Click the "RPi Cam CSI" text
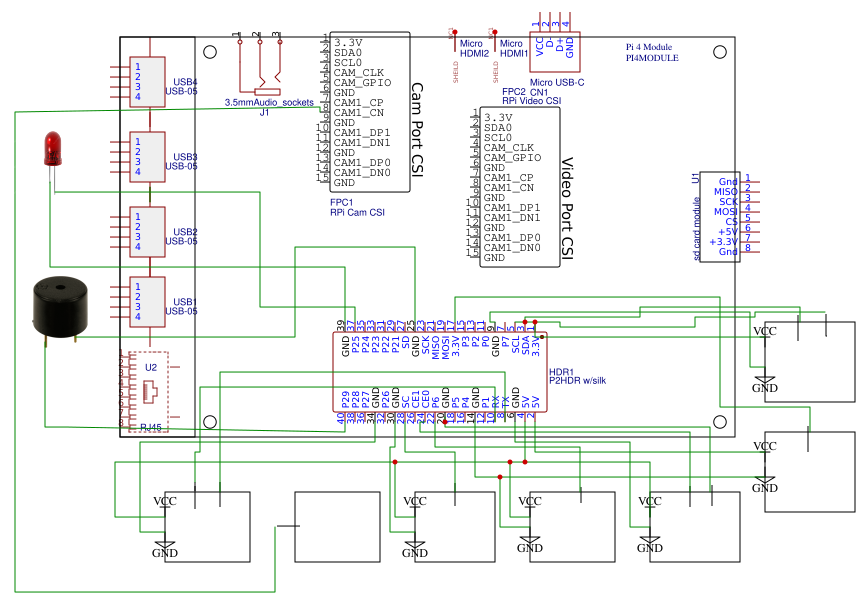This screenshot has height=602, width=865. (x=357, y=212)
